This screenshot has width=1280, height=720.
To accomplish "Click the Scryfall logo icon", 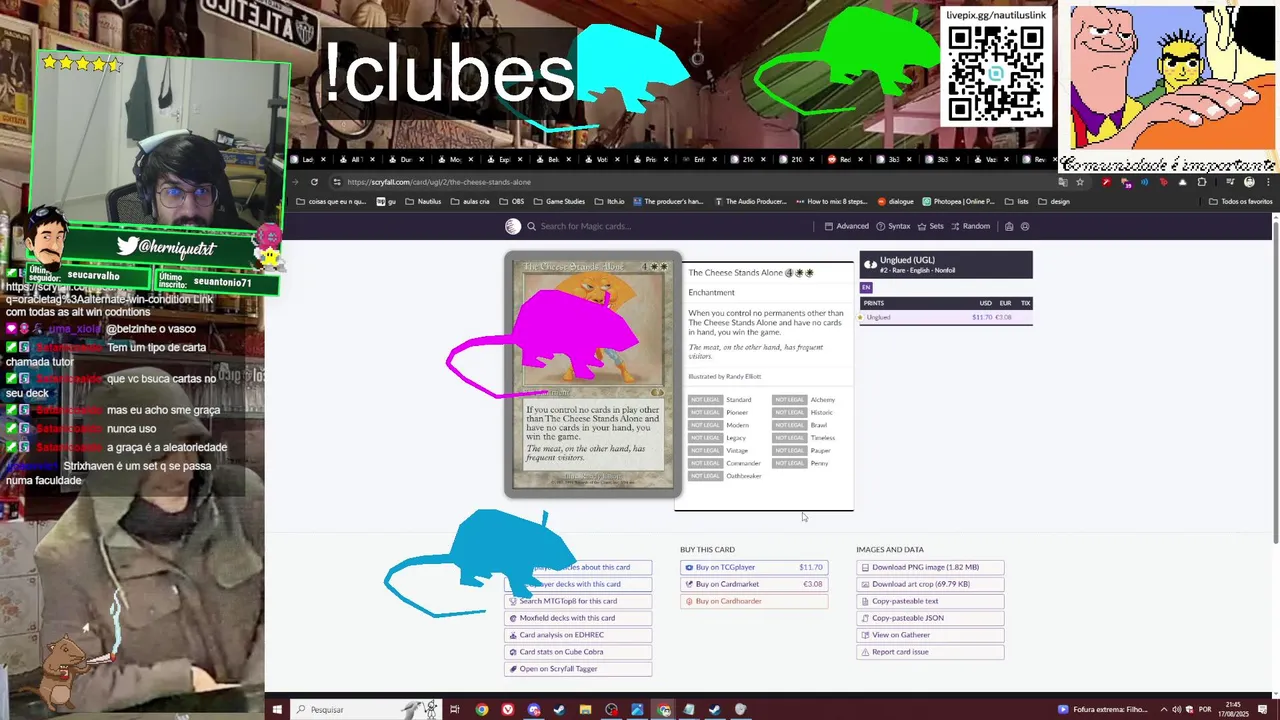I will pyautogui.click(x=513, y=226).
